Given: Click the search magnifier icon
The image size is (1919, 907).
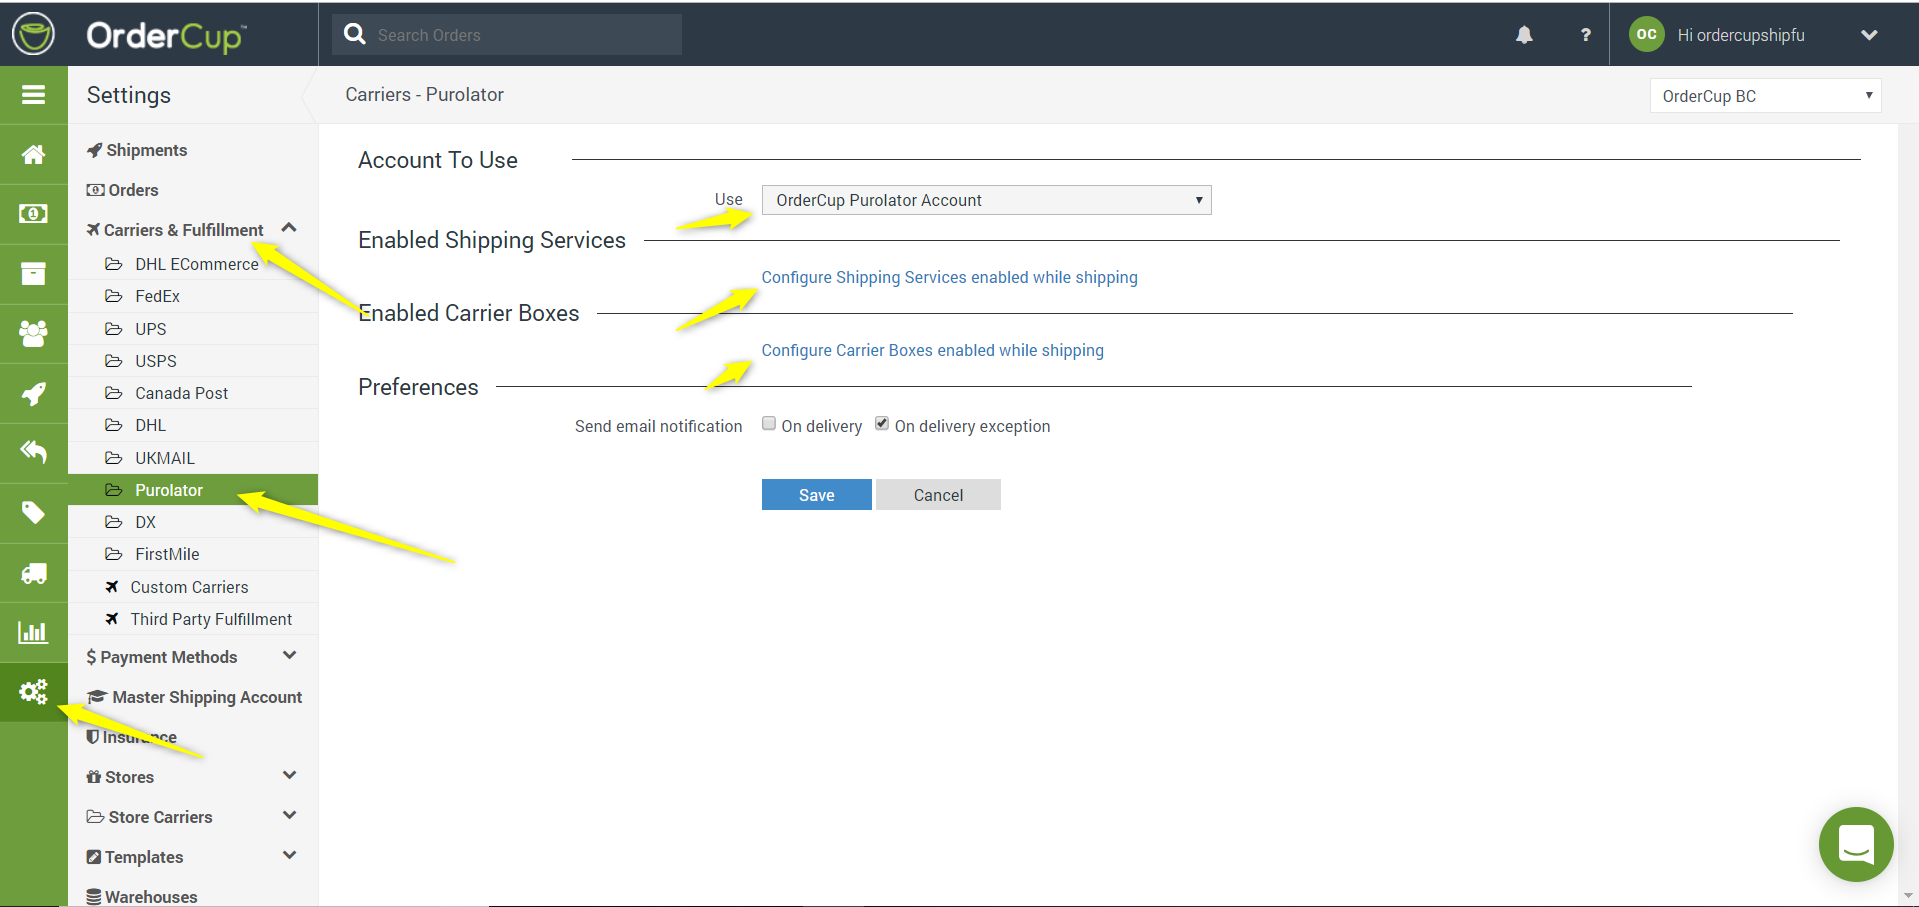Looking at the screenshot, I should [x=355, y=34].
